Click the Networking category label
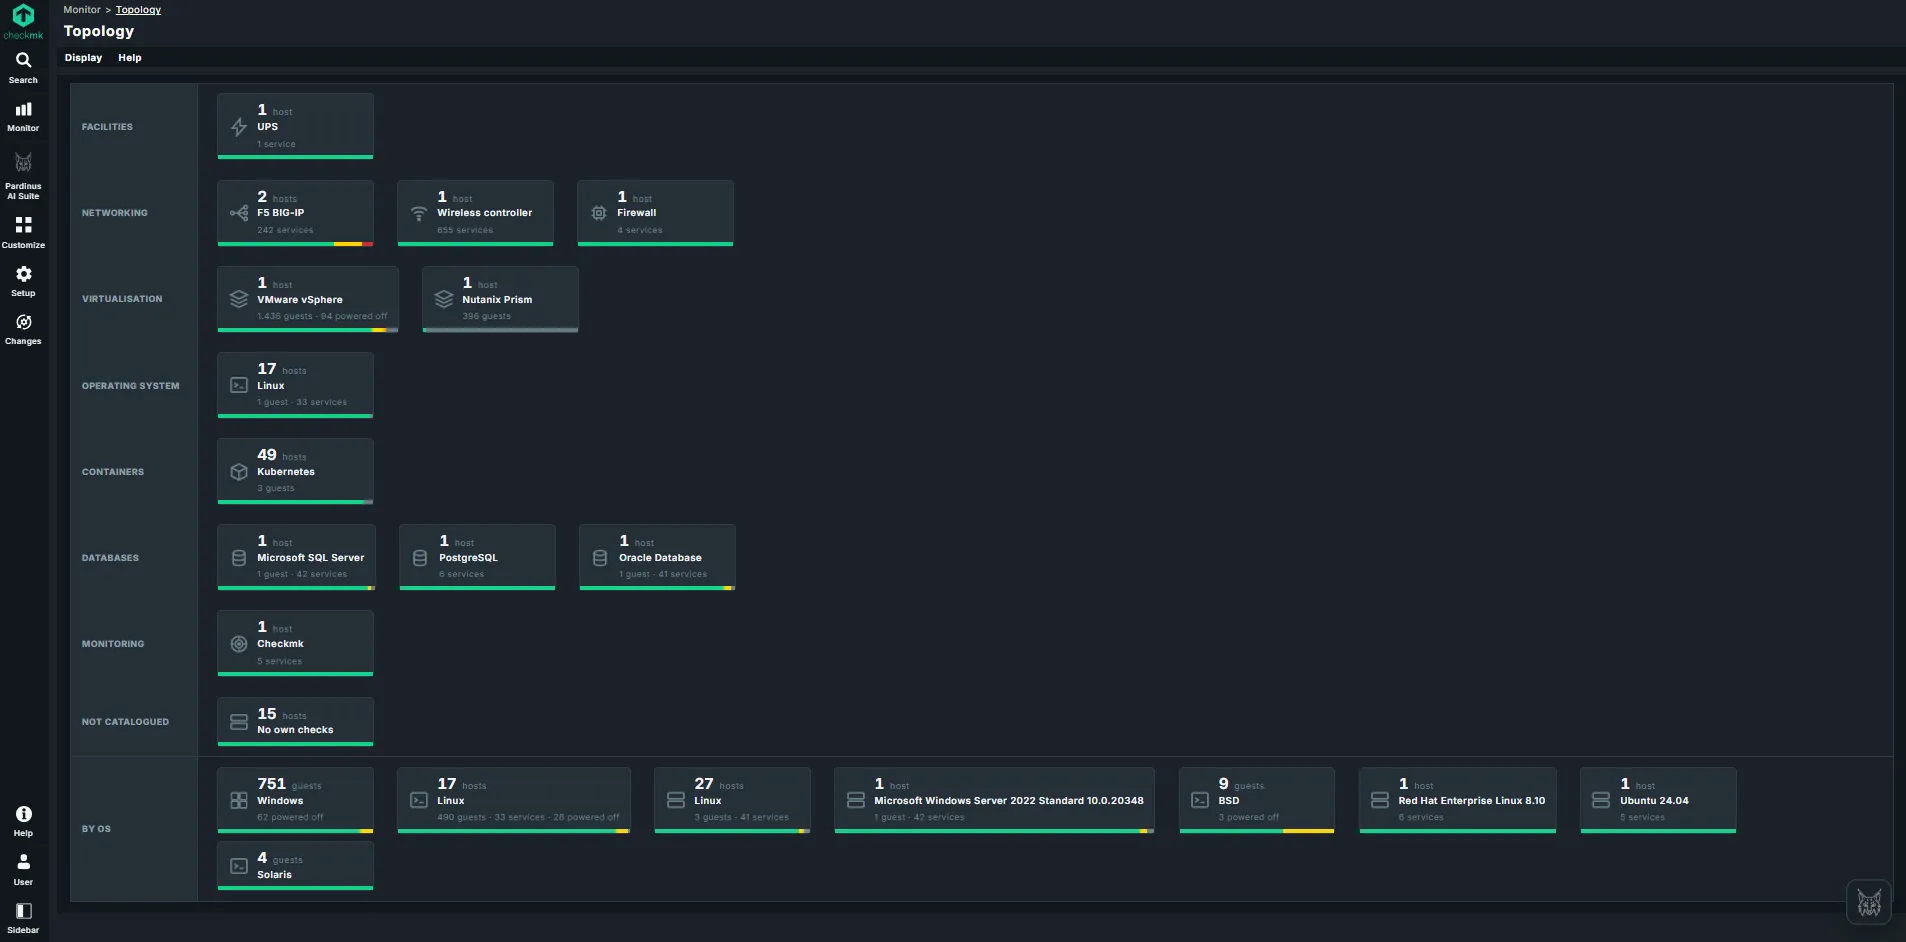The height and width of the screenshot is (942, 1906). pos(115,213)
